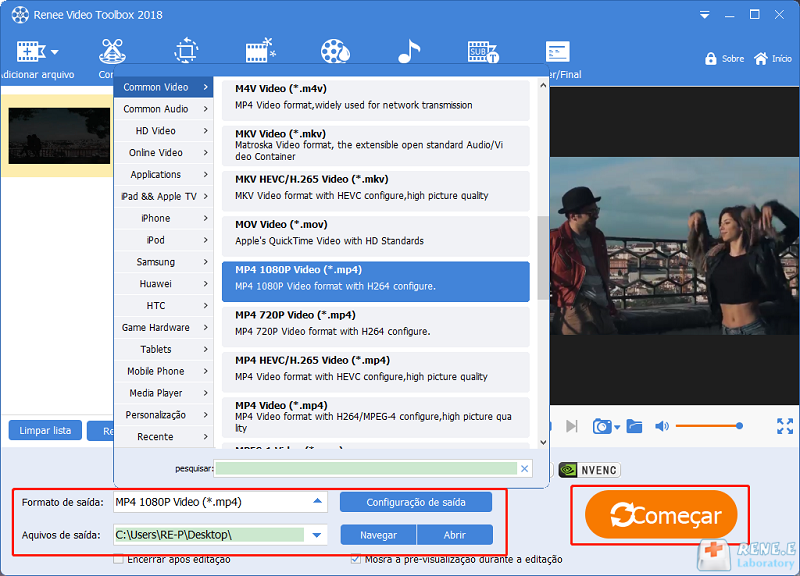Expand the Common Audio category
Image resolution: width=800 pixels, height=576 pixels.
163,109
